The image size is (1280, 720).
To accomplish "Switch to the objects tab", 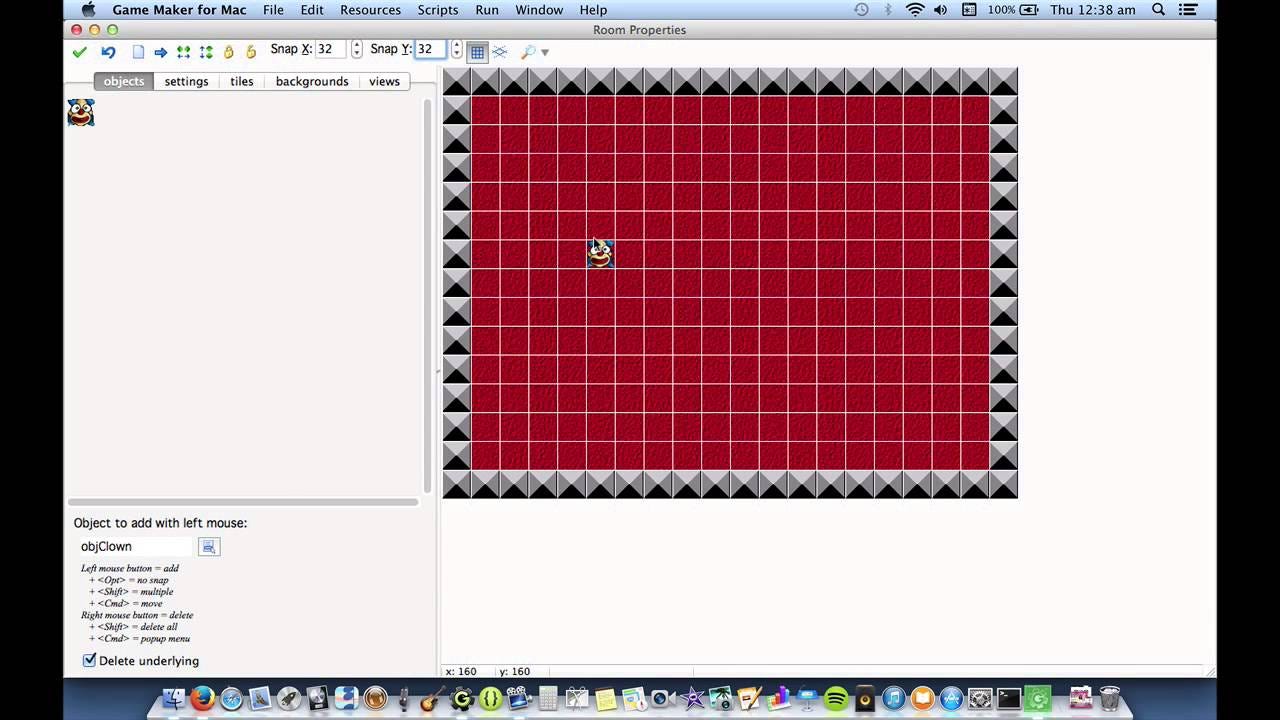I will click(x=124, y=81).
